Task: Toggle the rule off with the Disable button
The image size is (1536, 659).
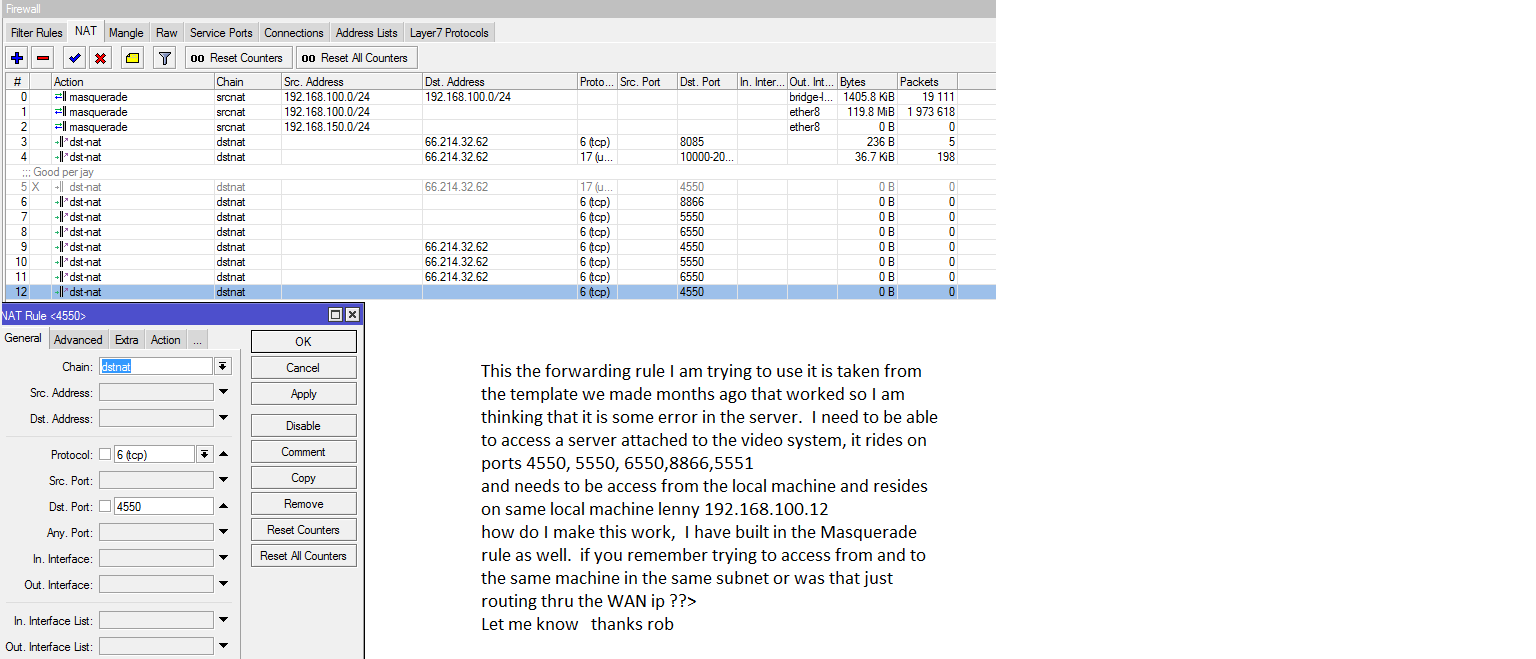Action: [303, 424]
